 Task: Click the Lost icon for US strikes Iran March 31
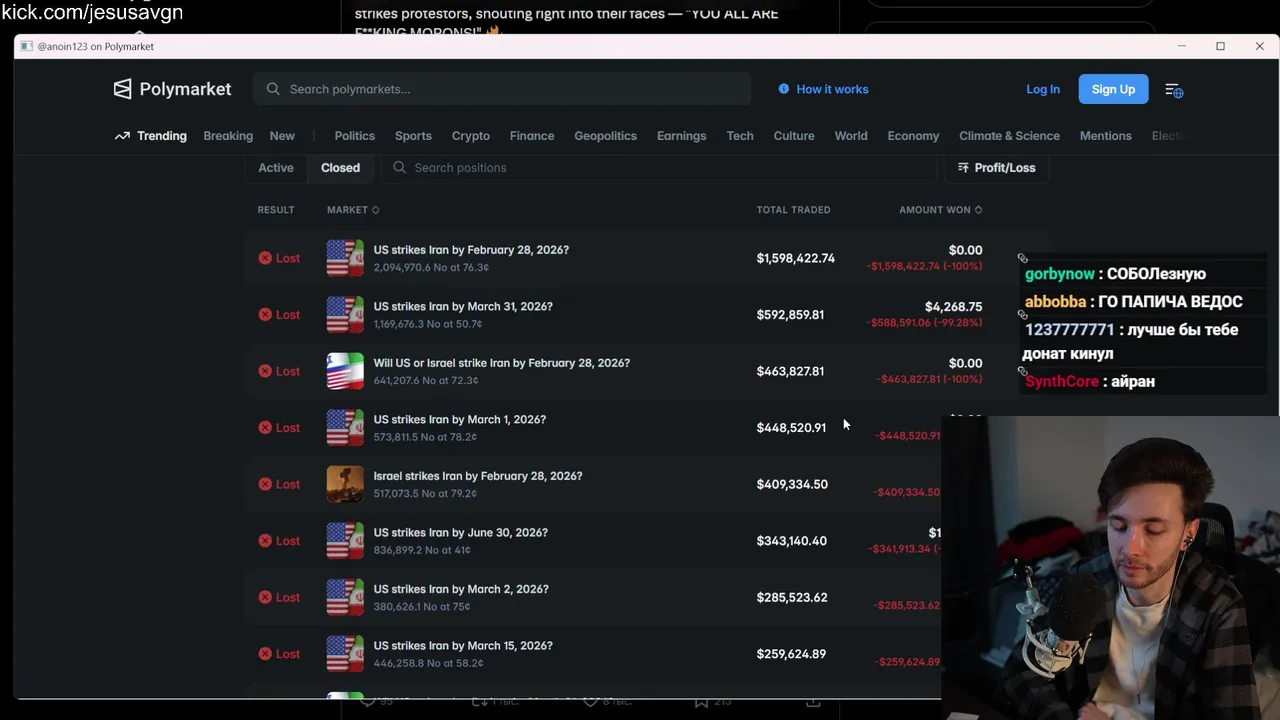click(x=265, y=314)
